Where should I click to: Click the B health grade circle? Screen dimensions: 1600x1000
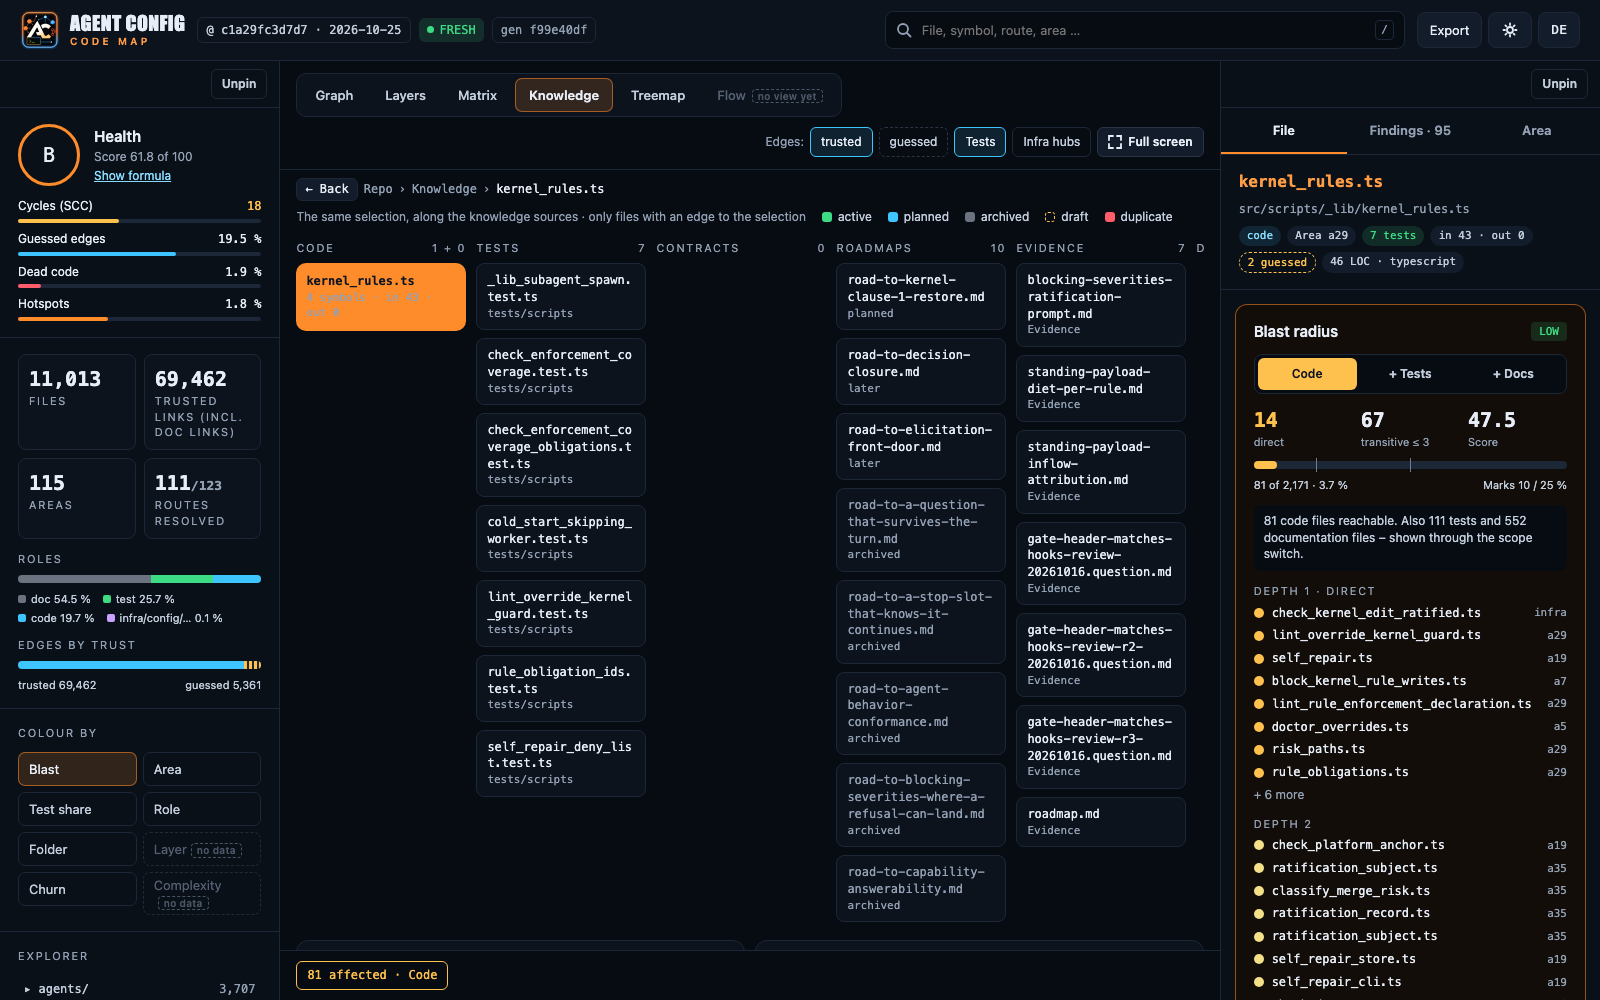point(49,155)
